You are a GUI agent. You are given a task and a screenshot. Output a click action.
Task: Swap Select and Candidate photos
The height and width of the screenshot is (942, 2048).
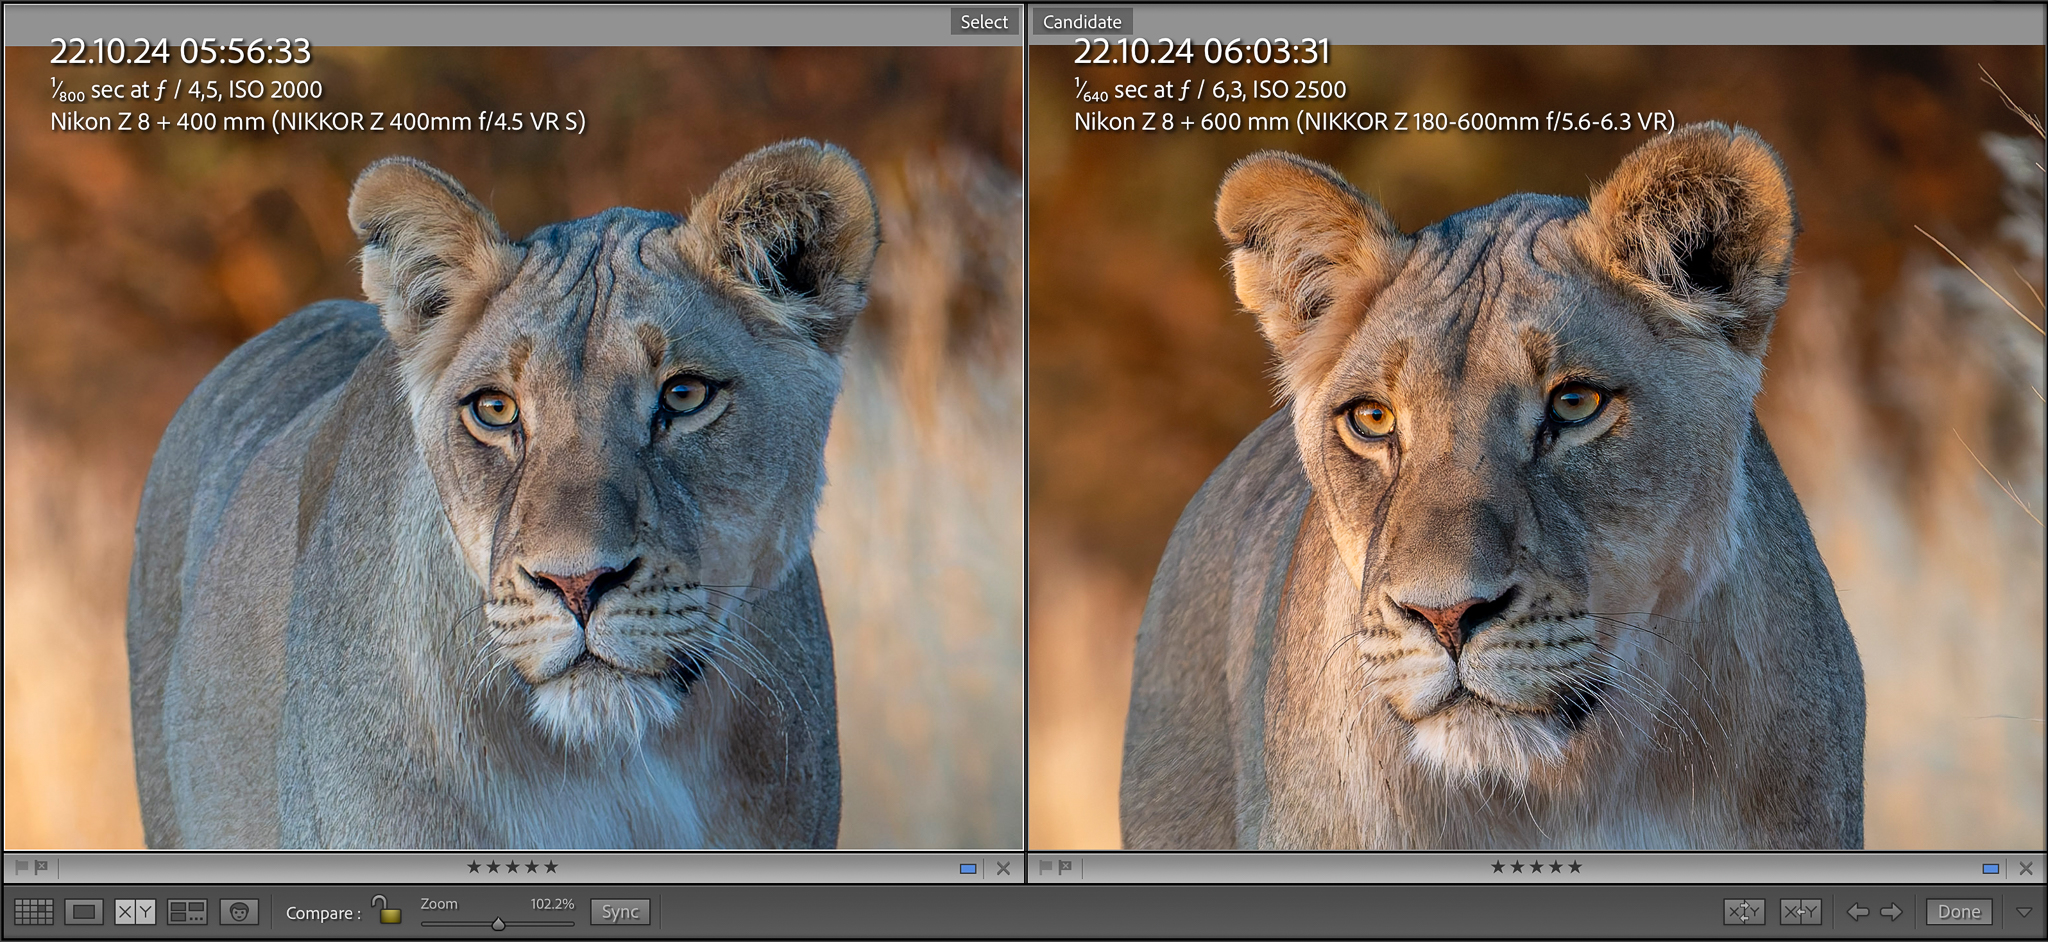[1744, 912]
